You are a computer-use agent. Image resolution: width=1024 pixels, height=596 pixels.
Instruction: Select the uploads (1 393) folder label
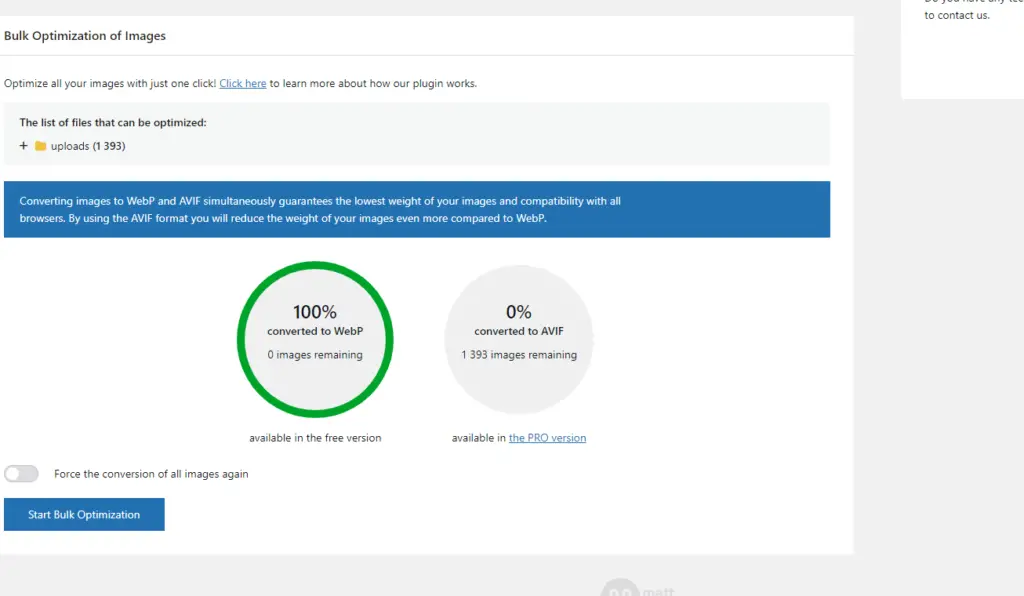coord(88,146)
